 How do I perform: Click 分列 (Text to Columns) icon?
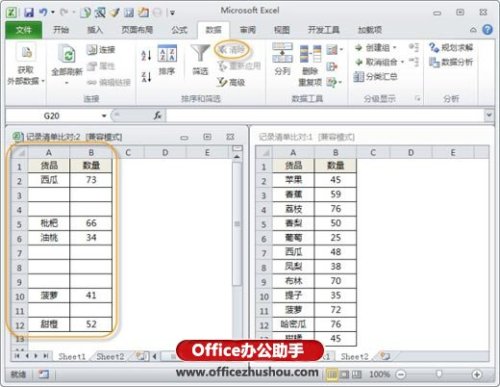pyautogui.click(x=282, y=53)
